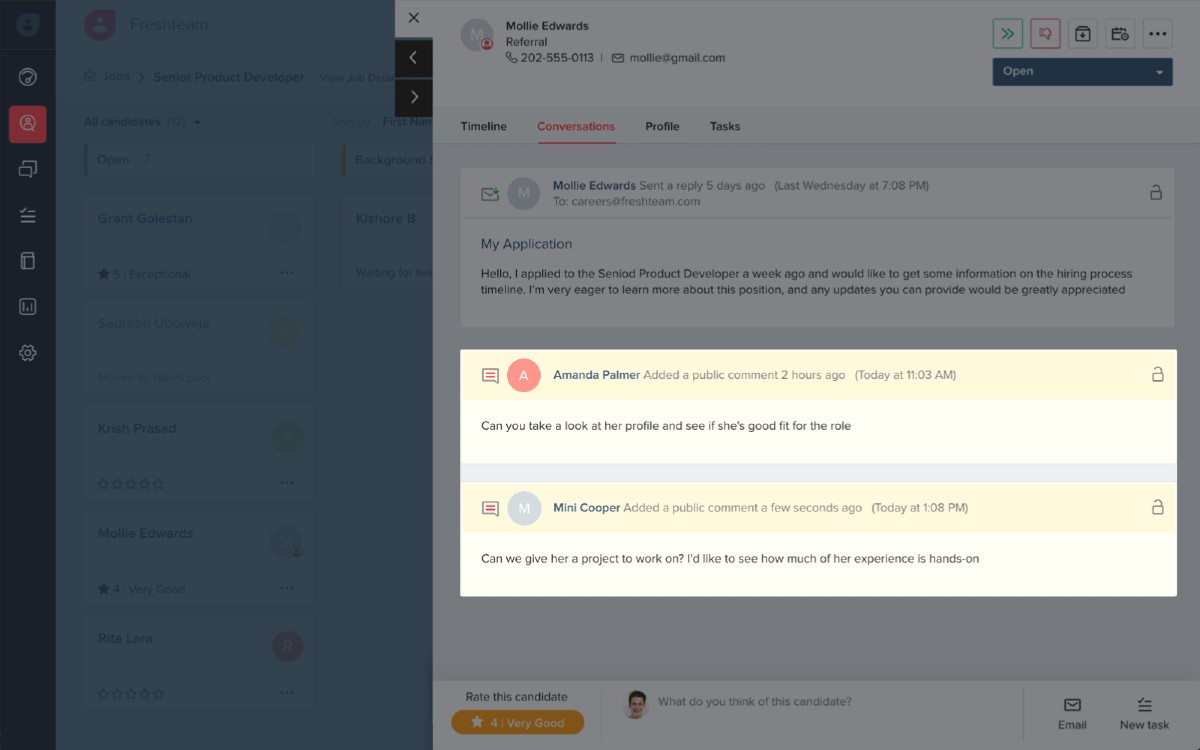This screenshot has height=750, width=1200.
Task: Advance Mollie to the next hiring stage
Action: [x=1007, y=33]
